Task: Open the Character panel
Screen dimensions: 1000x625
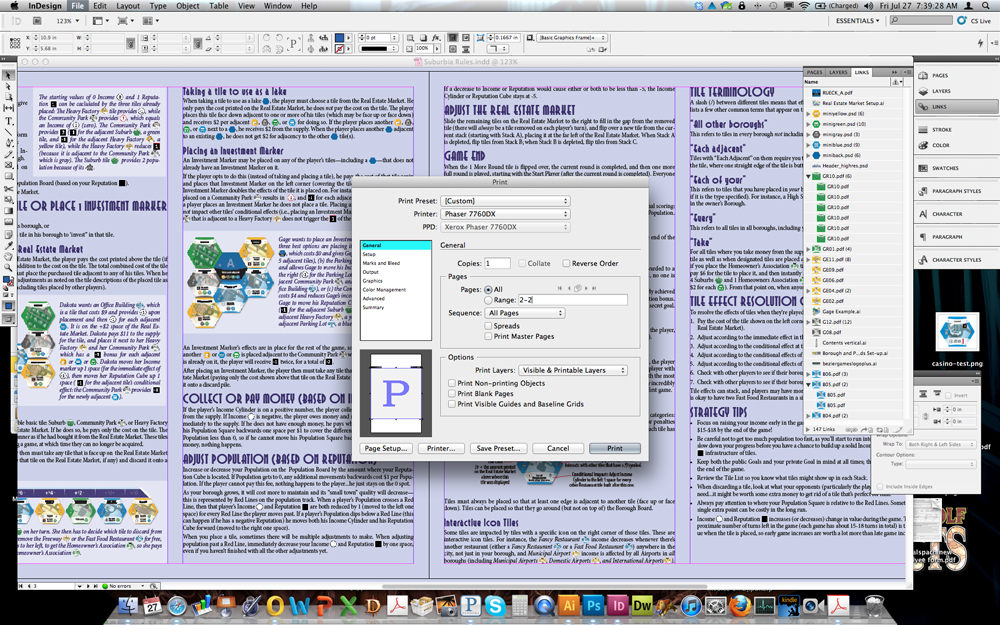Action: coord(955,214)
